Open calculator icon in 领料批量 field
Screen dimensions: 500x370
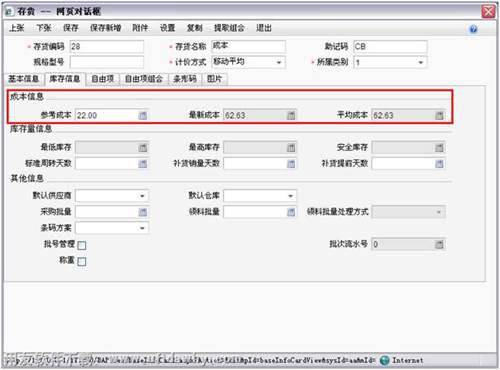coord(291,212)
